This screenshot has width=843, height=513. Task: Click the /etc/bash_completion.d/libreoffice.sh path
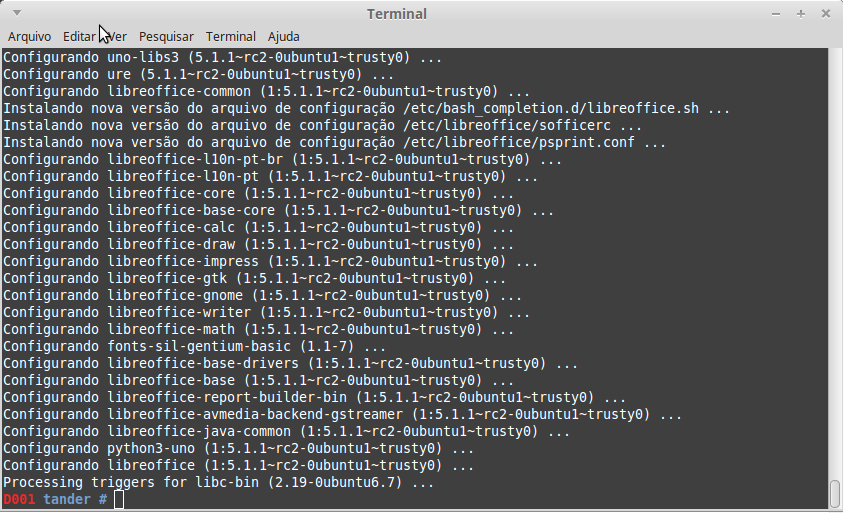pos(551,109)
